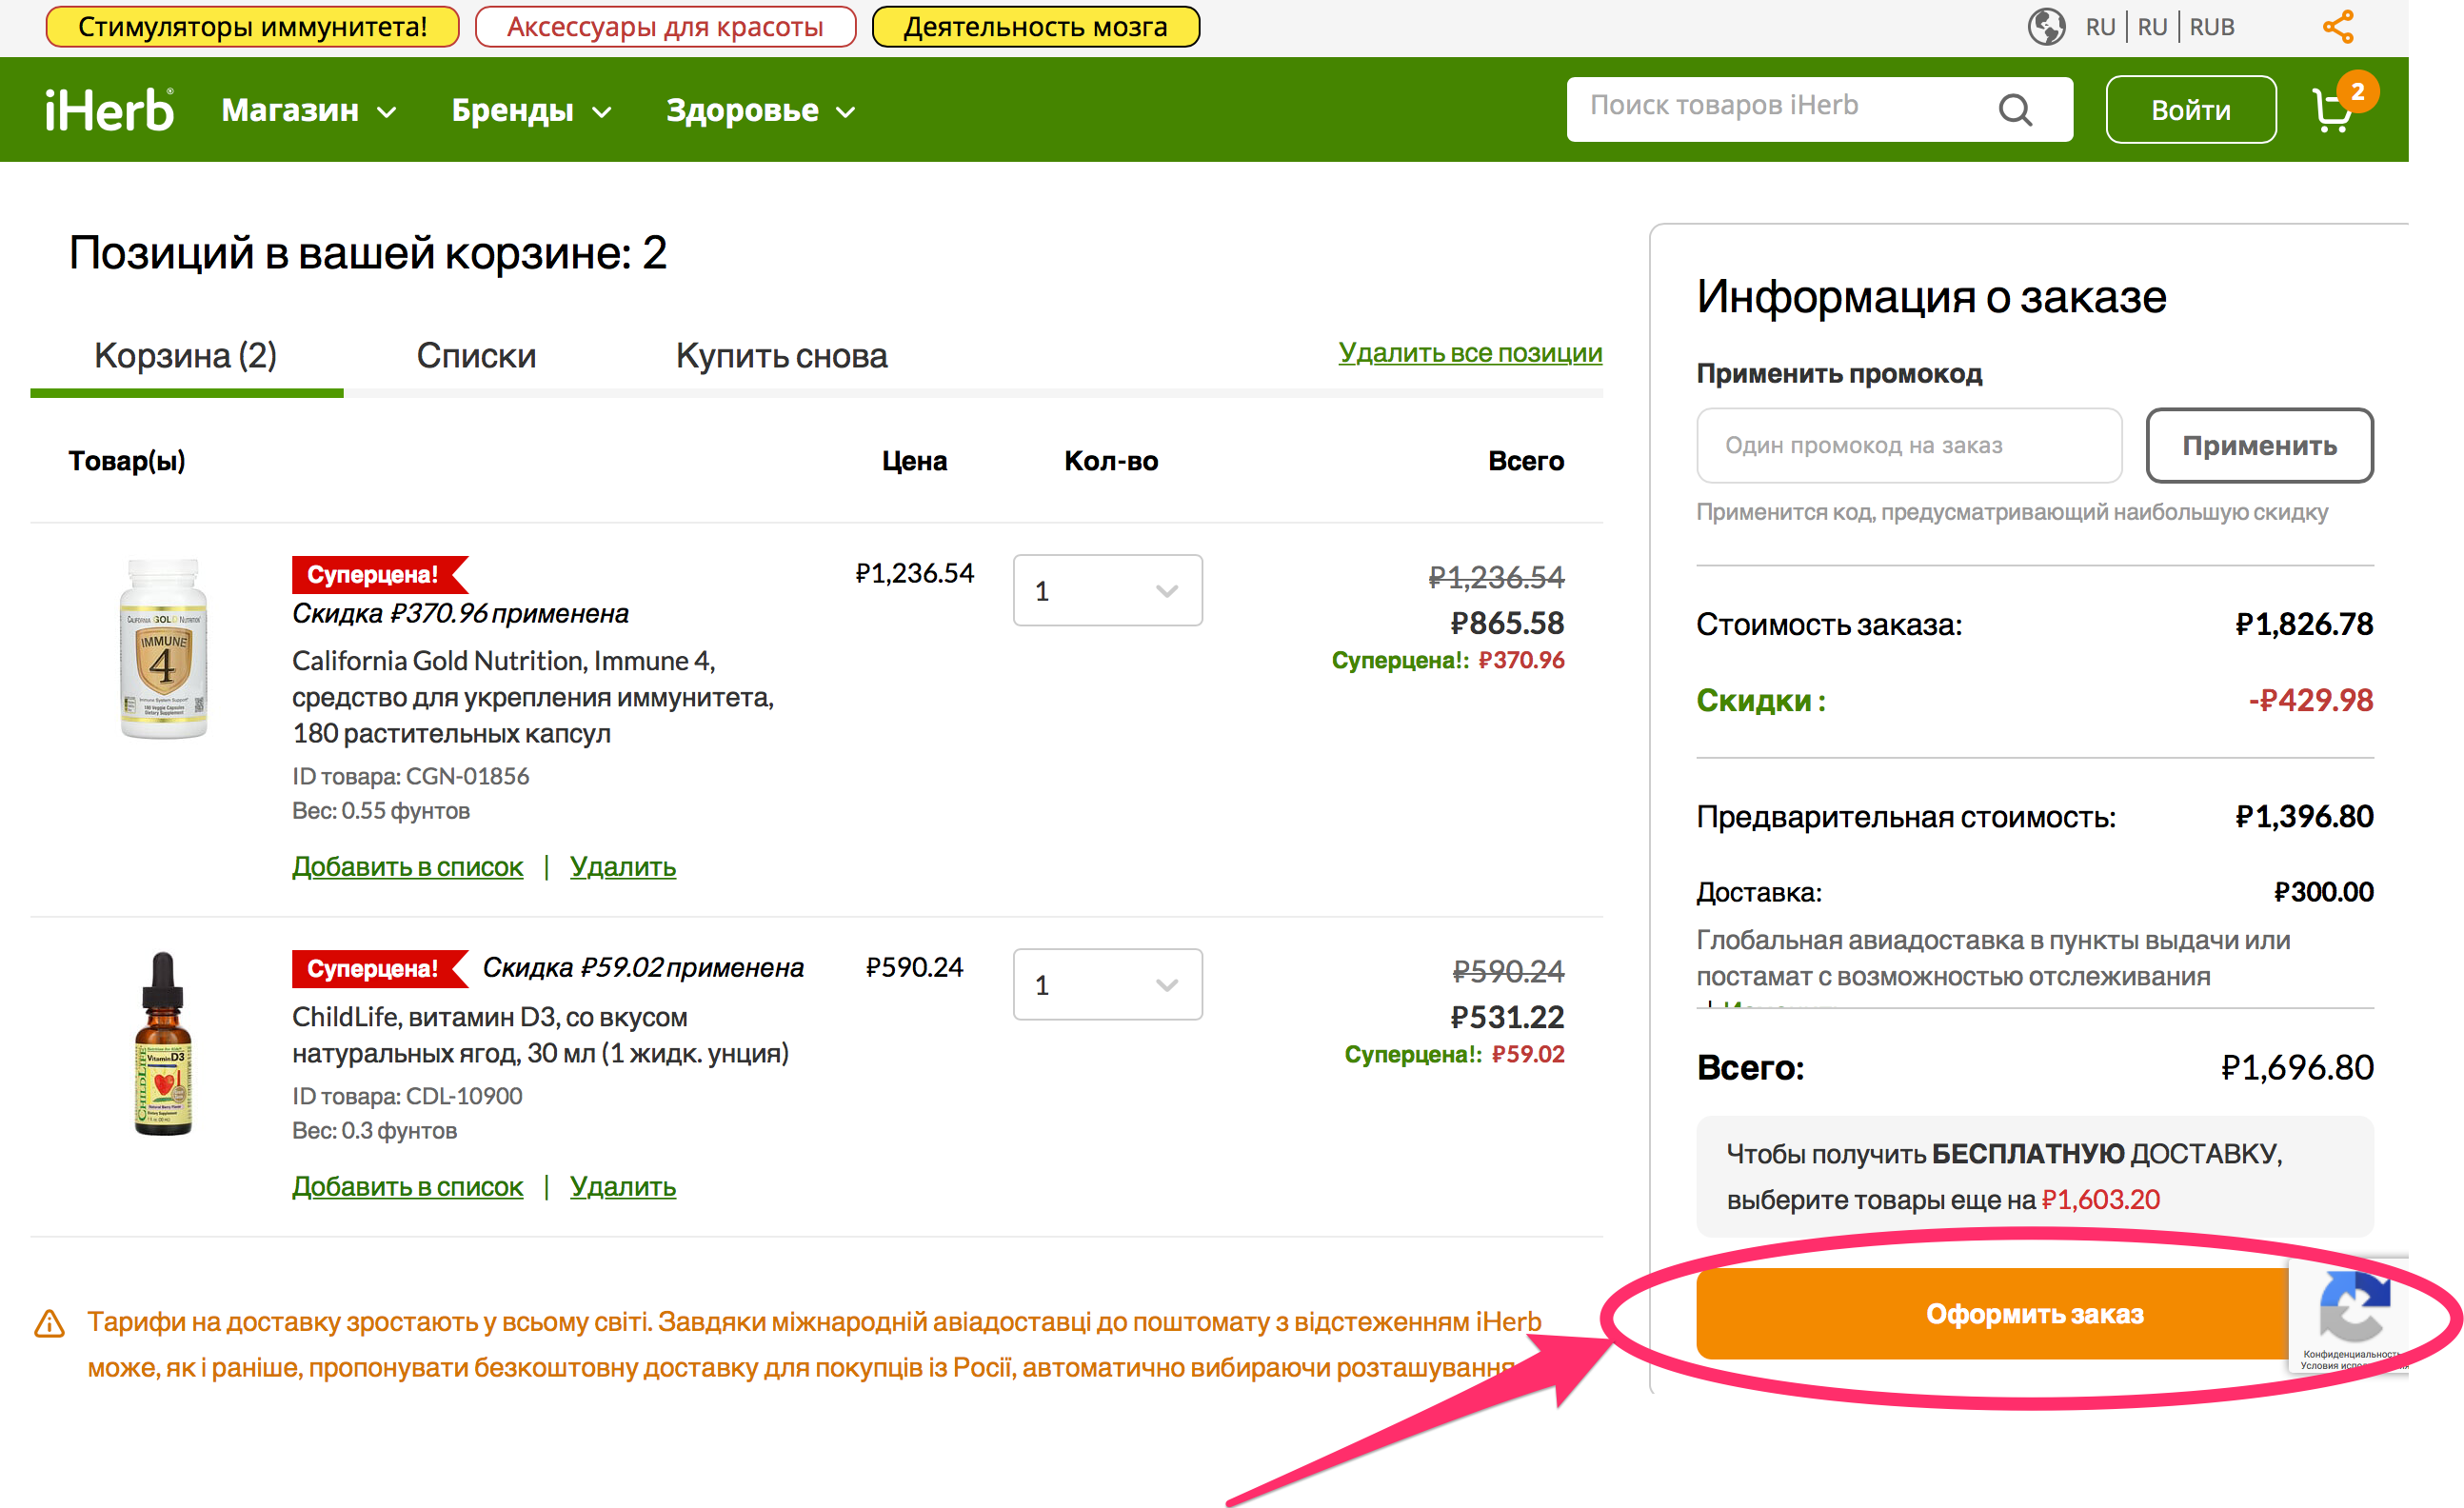Click the discount amount -₽429.98

click(x=2310, y=700)
